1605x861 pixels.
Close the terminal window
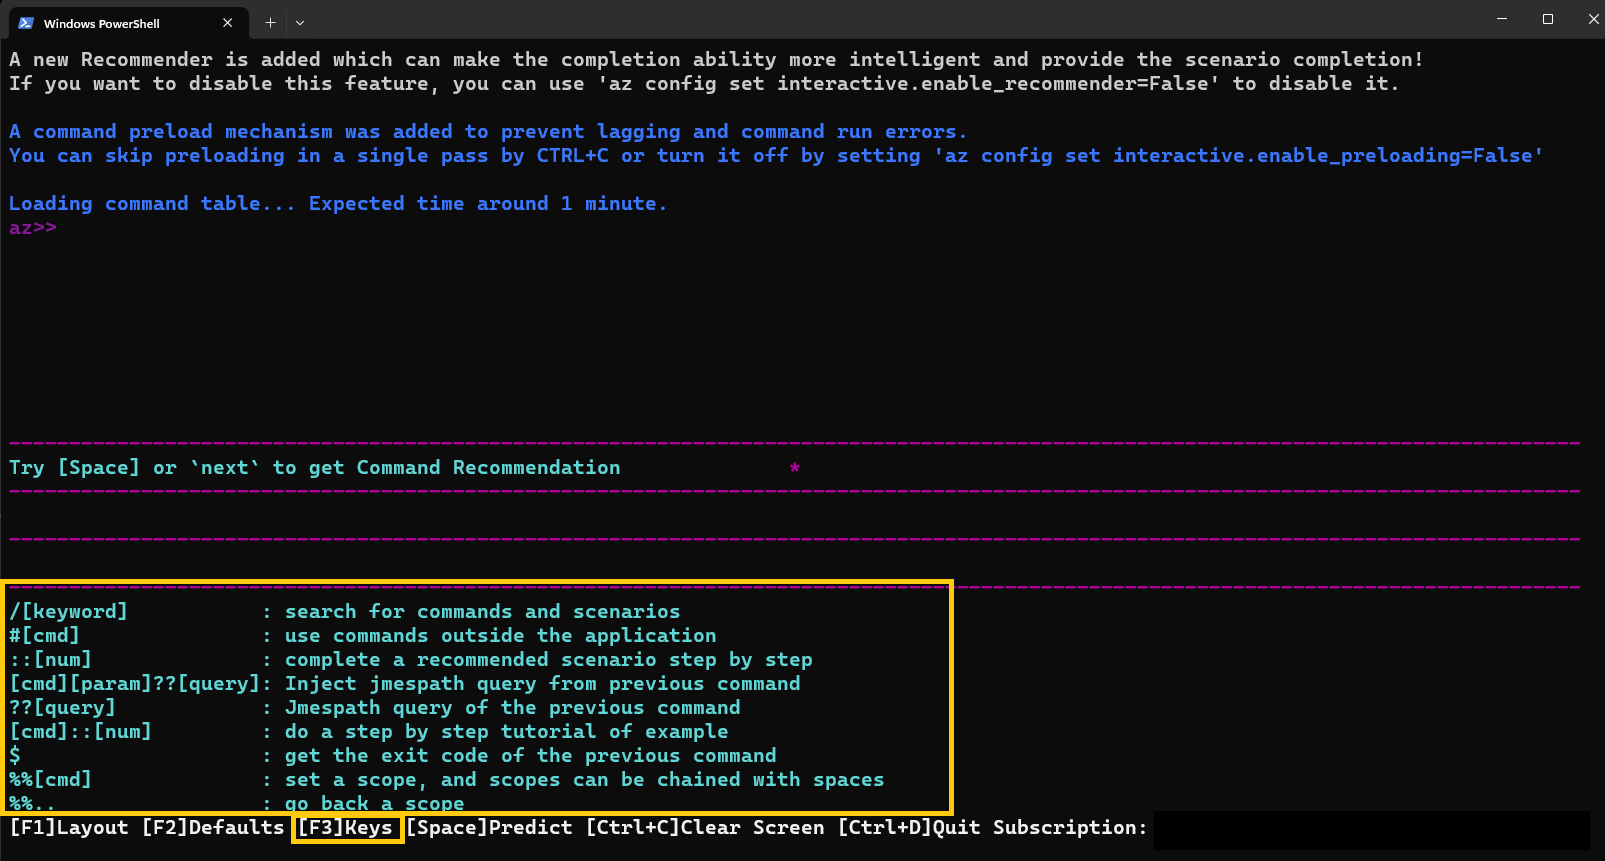click(1593, 19)
